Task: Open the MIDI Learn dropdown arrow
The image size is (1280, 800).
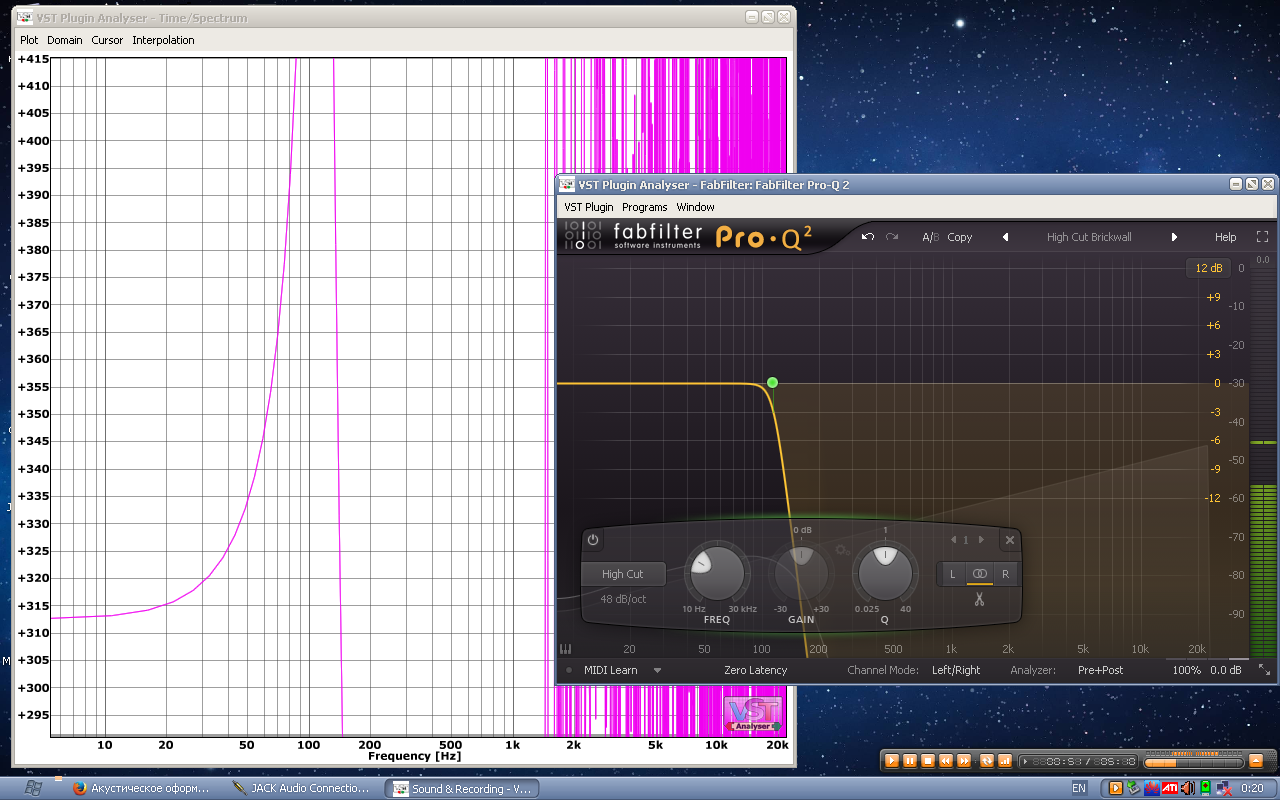Action: click(x=657, y=670)
